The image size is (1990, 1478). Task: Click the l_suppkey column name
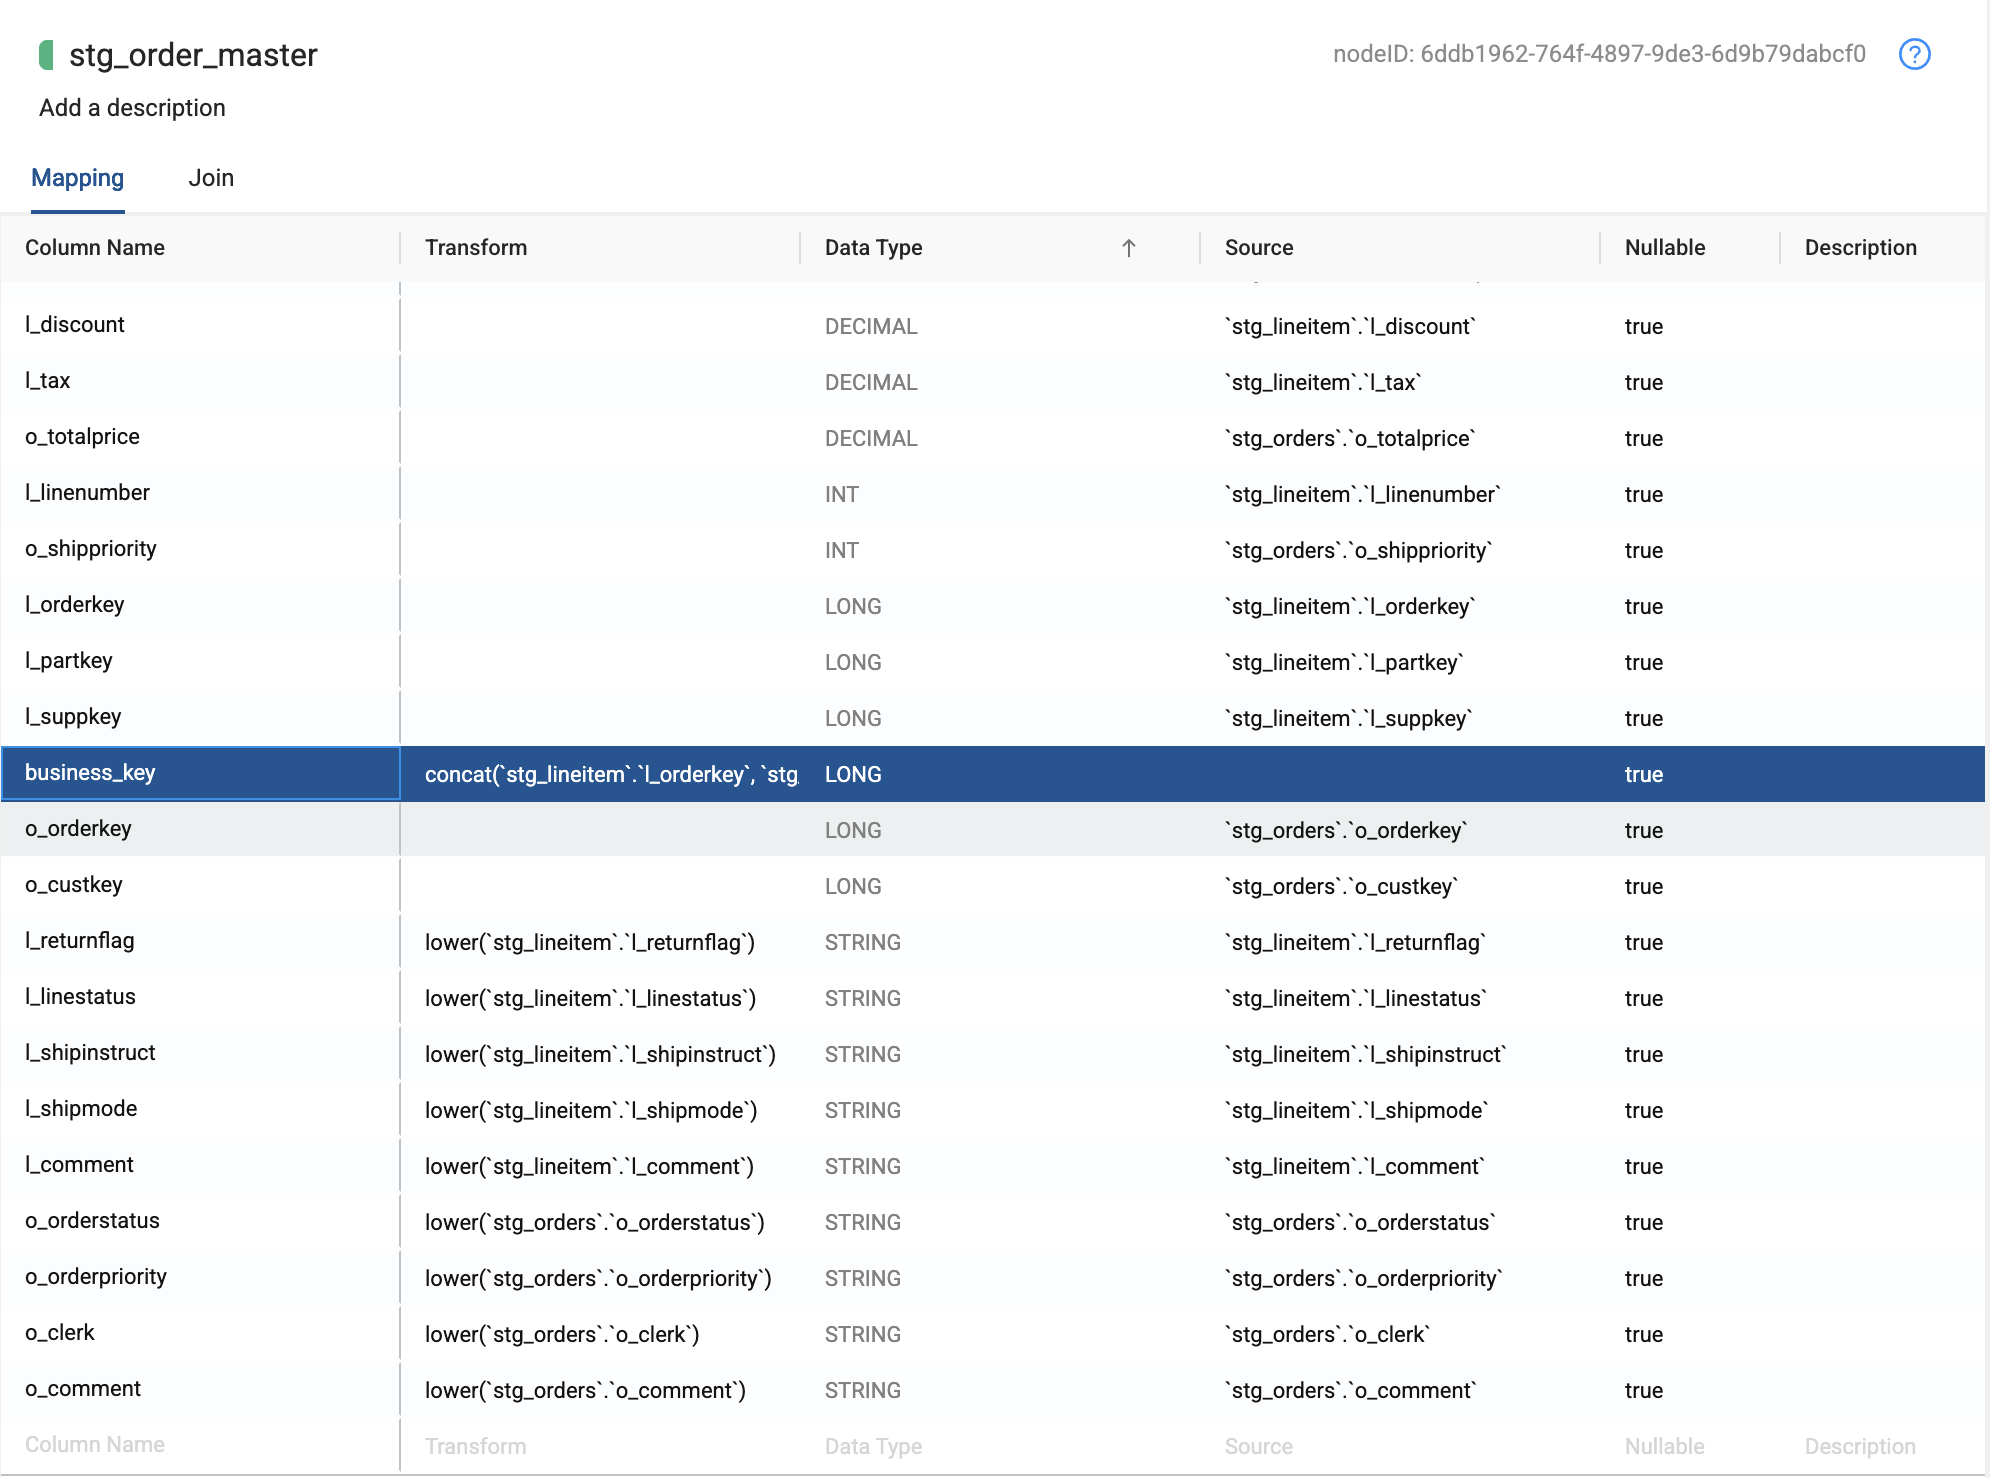[73, 717]
